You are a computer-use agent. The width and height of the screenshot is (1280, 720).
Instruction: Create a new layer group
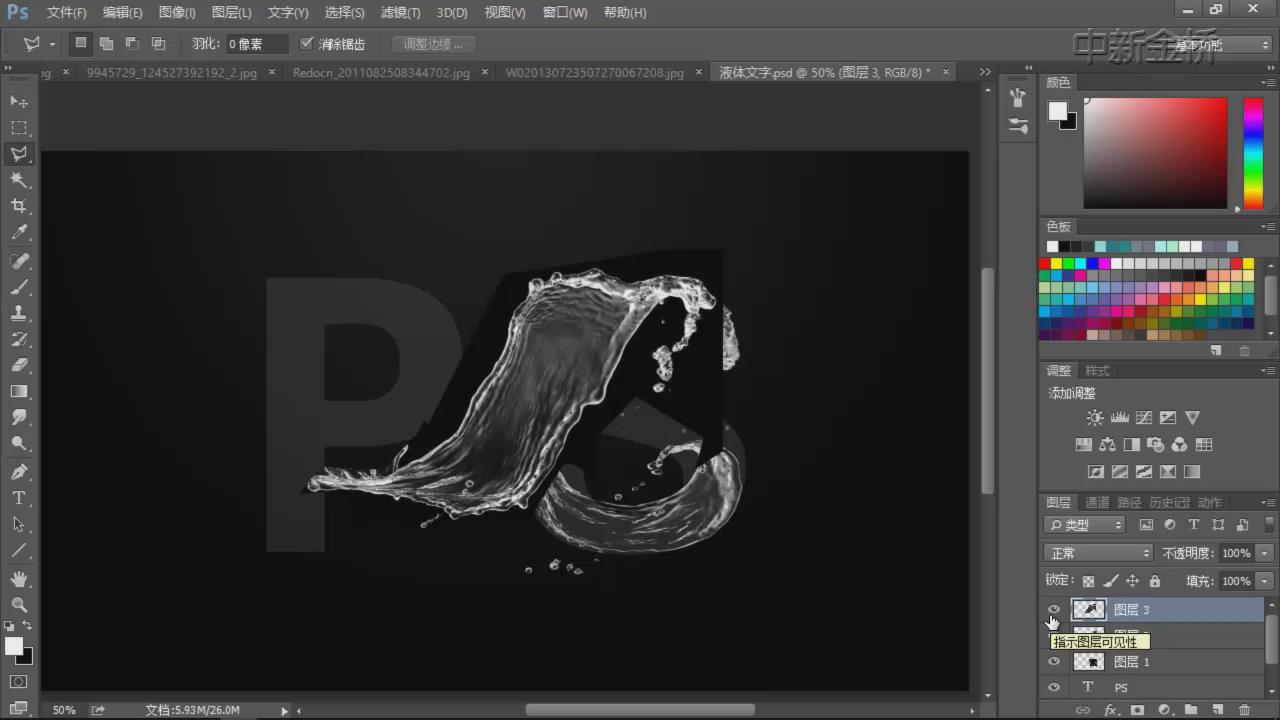click(1191, 710)
